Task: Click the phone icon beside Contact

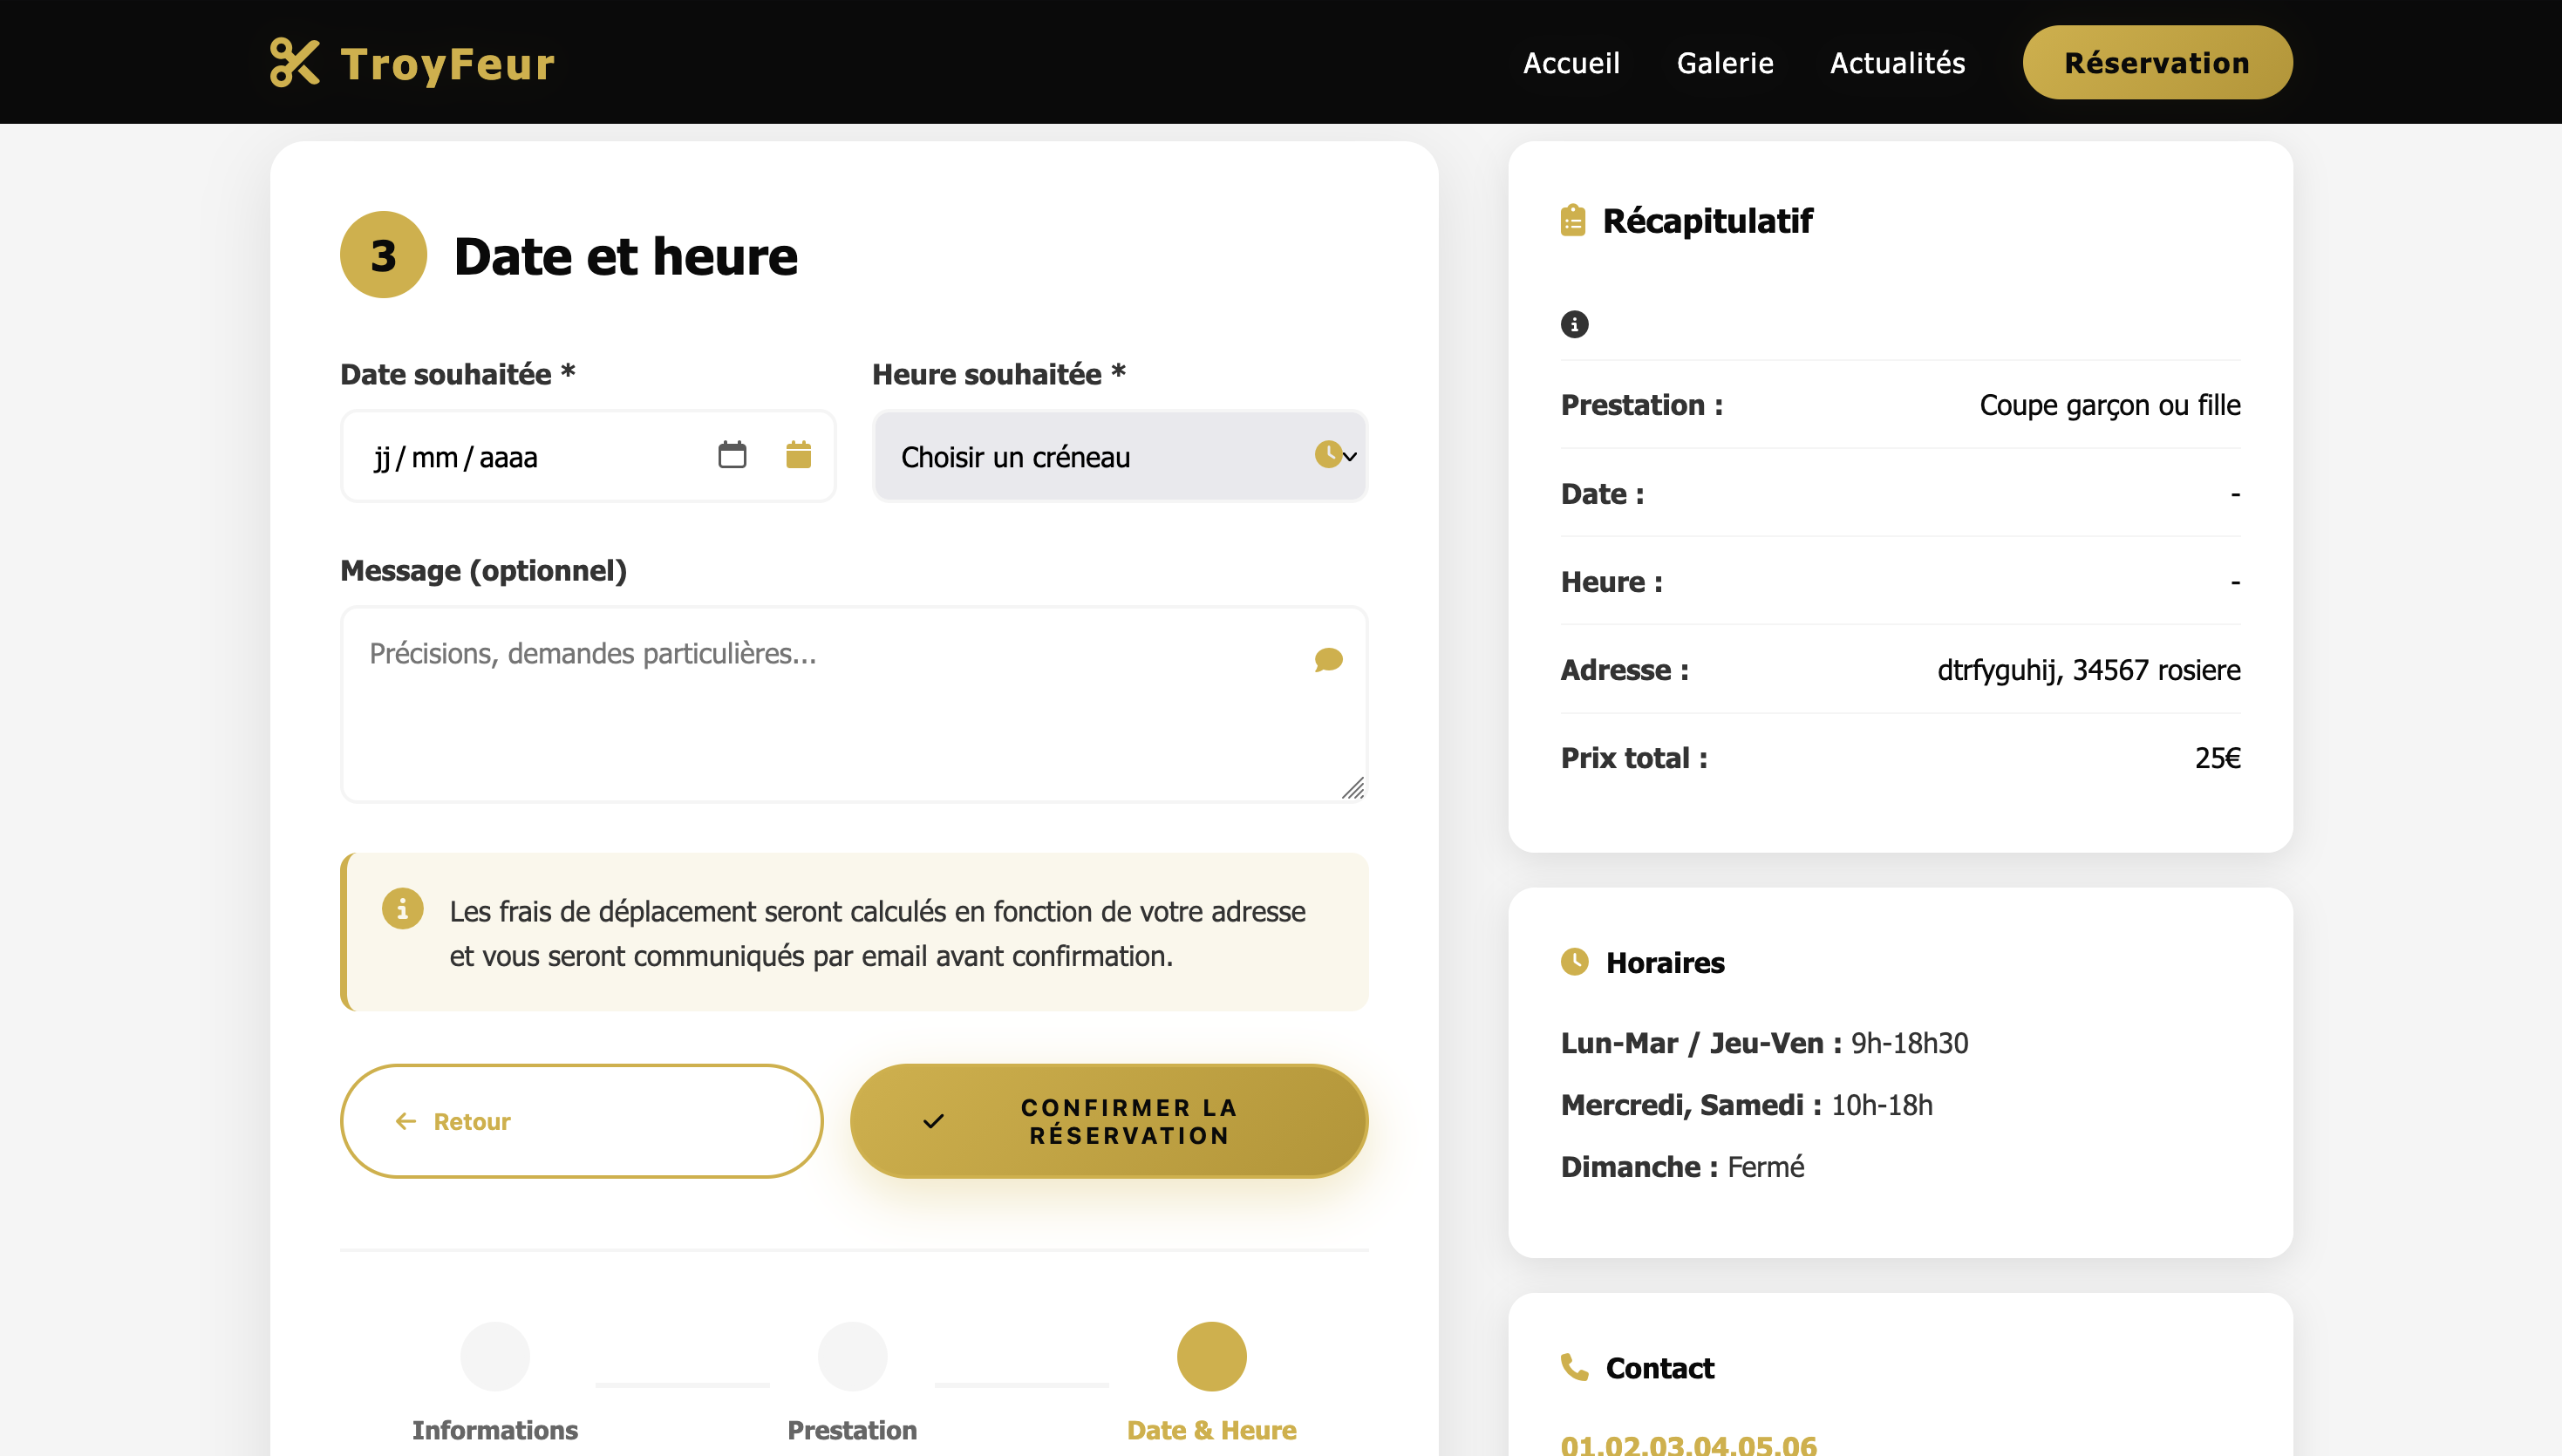Action: 1574,1367
